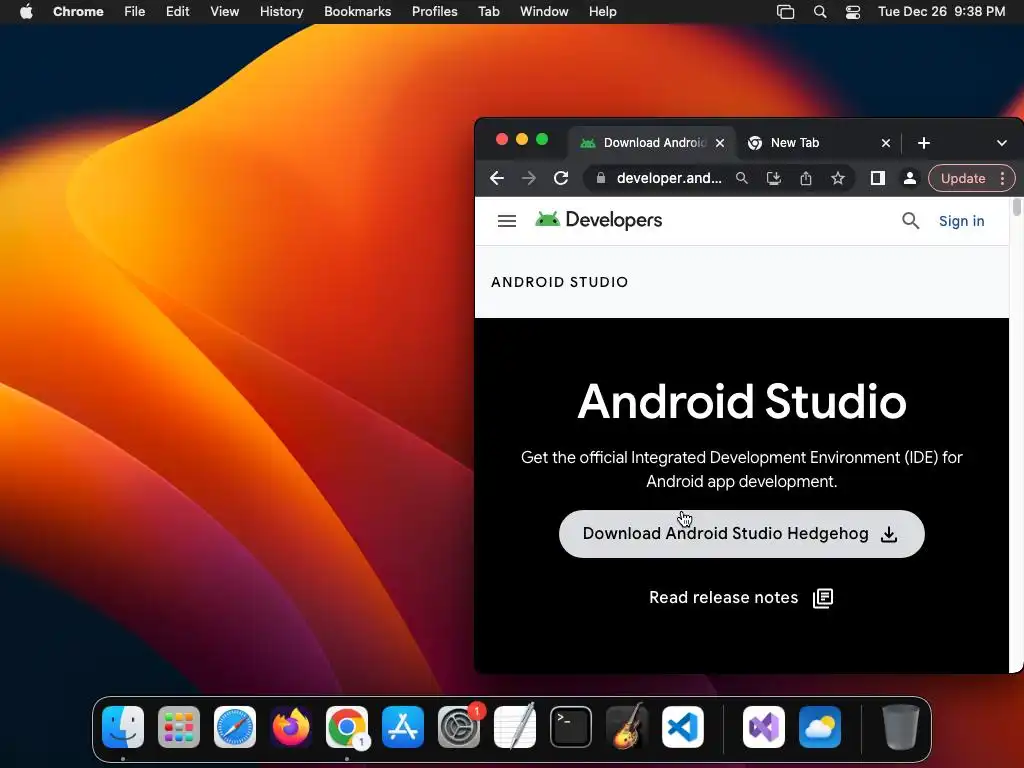Screen dimensions: 1024x768
Task: Click Read release notes link
Action: (724, 598)
